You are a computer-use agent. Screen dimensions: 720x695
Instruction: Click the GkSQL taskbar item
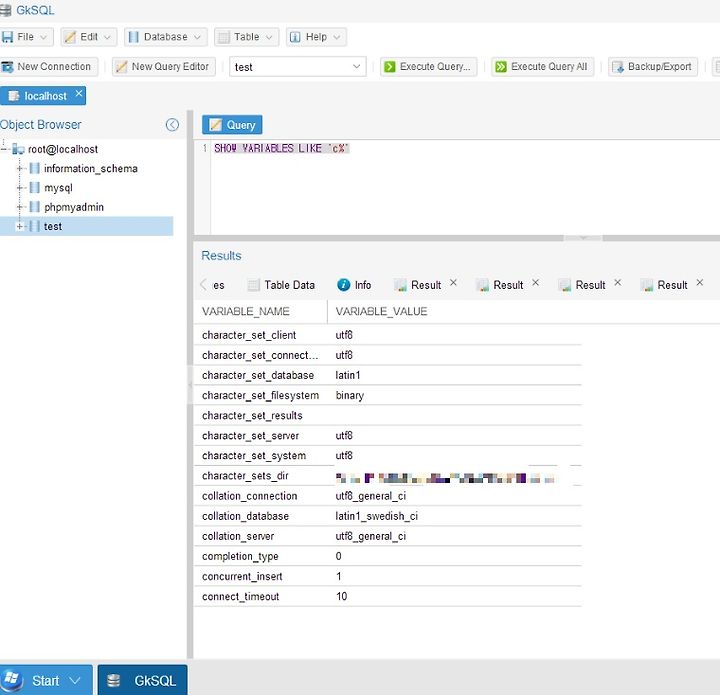click(x=142, y=680)
